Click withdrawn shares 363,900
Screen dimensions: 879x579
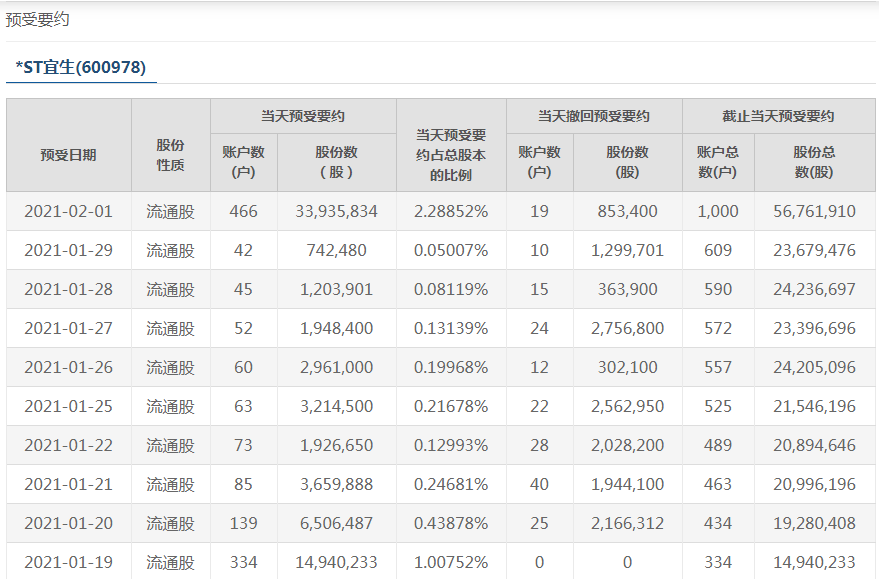[x=627, y=289]
